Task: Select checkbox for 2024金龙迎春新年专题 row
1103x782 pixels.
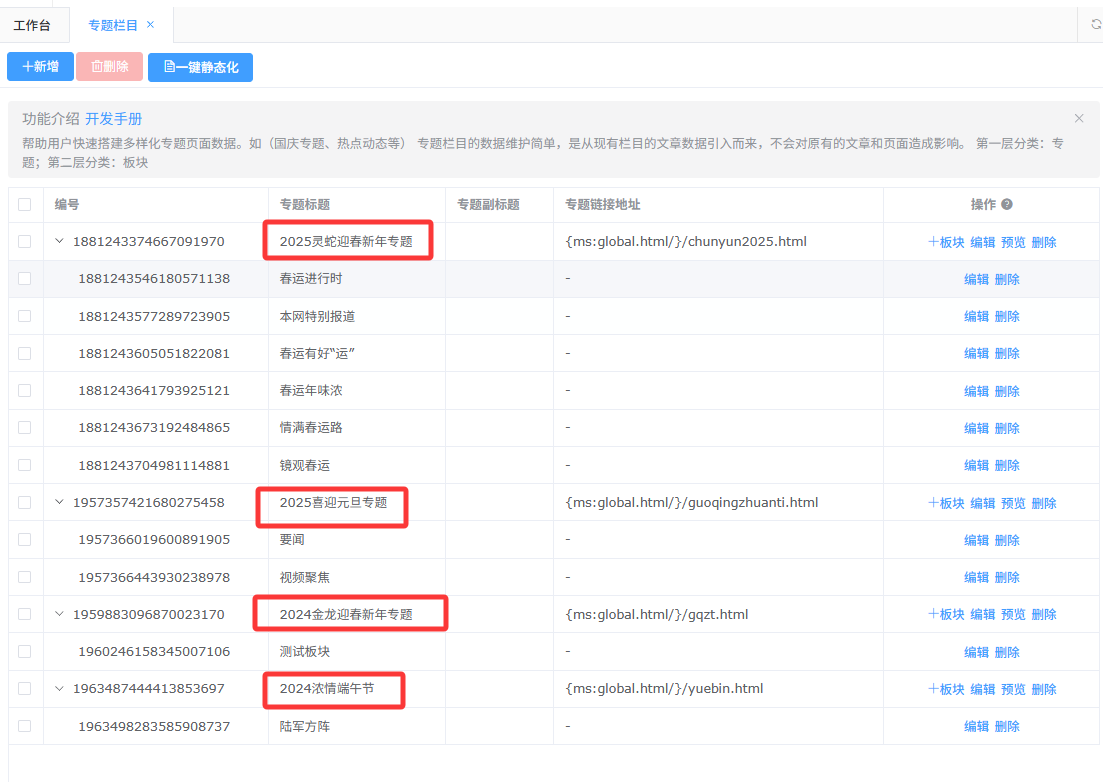Action: pos(25,614)
